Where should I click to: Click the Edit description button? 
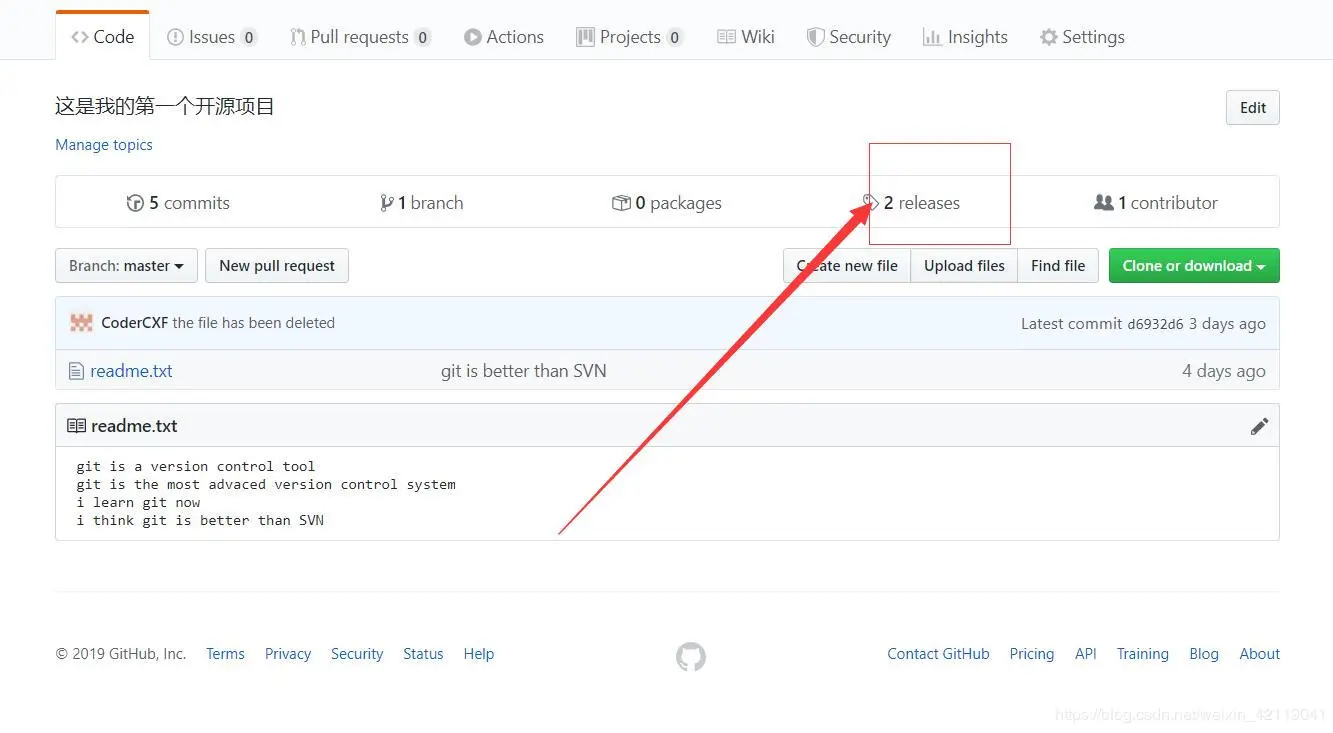(x=1253, y=108)
